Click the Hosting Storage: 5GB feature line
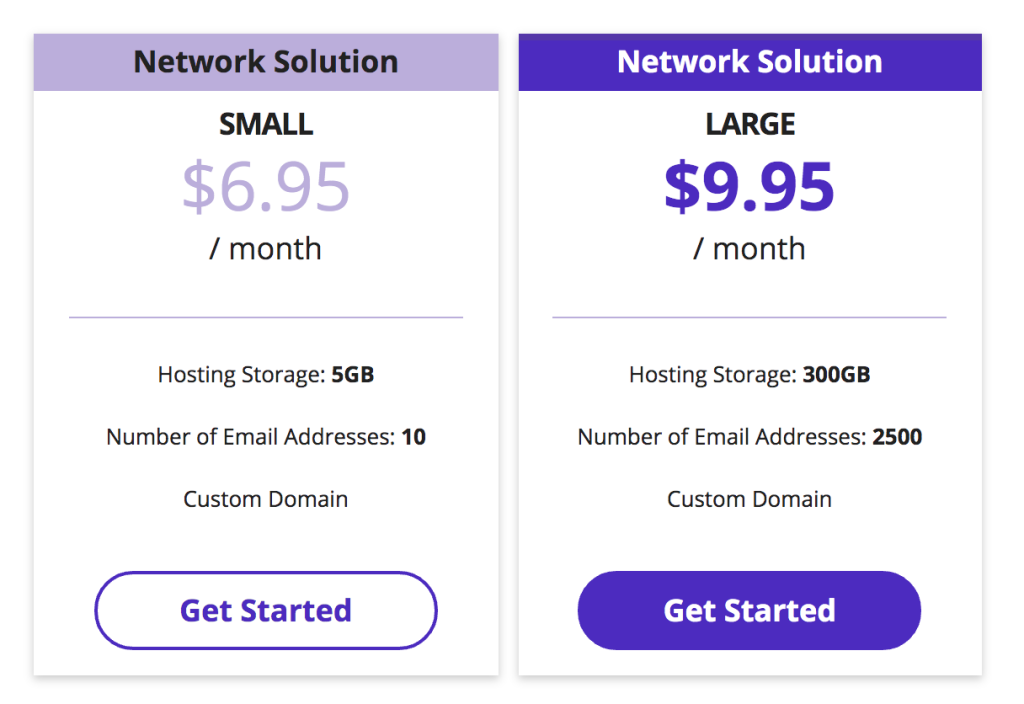1024x704 pixels. click(266, 375)
